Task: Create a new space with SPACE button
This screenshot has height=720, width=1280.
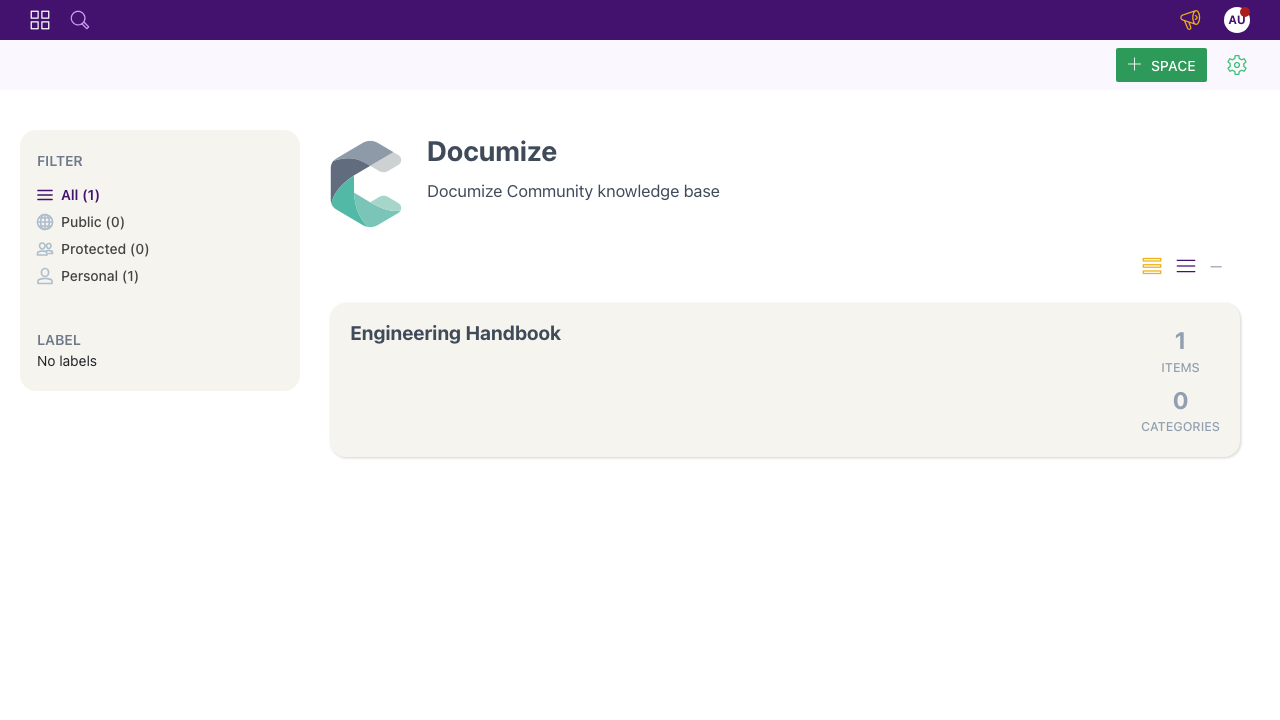Action: pyautogui.click(x=1161, y=65)
